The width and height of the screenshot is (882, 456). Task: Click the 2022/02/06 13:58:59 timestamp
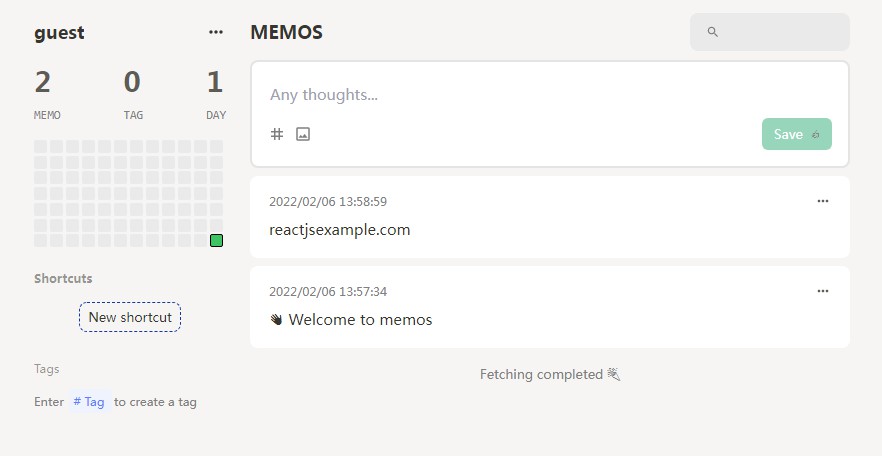pyautogui.click(x=328, y=201)
